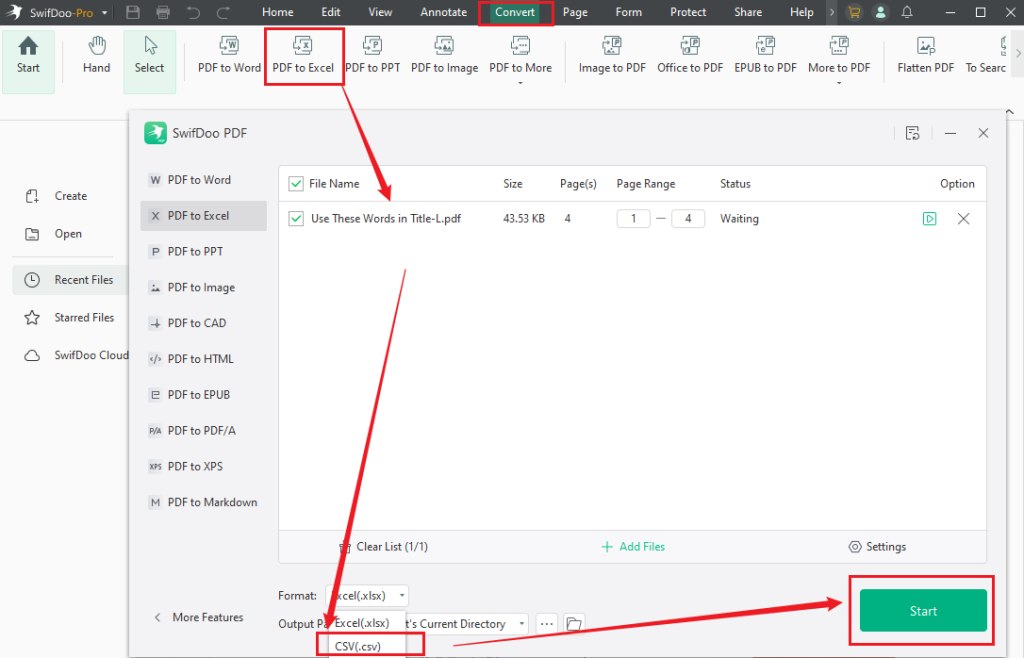Choose PDF to Excel in the ribbon
This screenshot has height=658, width=1024.
tap(303, 55)
